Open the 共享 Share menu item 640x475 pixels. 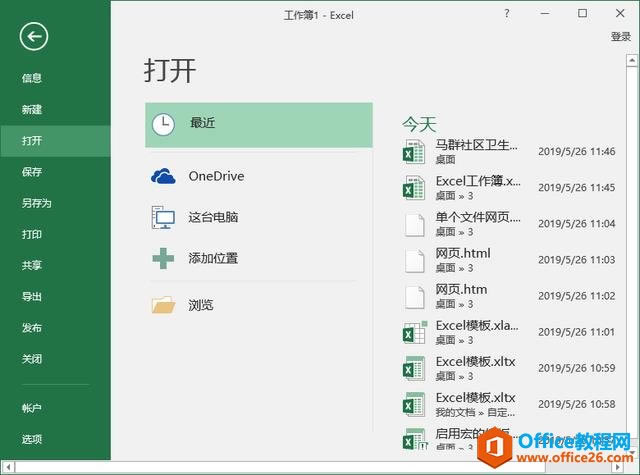click(32, 265)
